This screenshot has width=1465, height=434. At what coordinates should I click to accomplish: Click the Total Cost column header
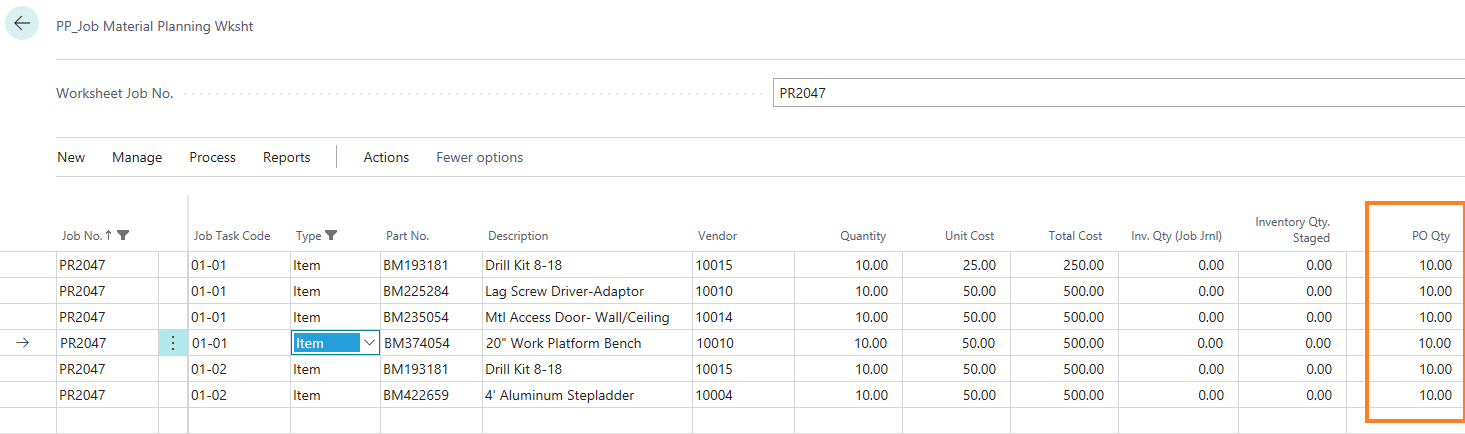1075,236
